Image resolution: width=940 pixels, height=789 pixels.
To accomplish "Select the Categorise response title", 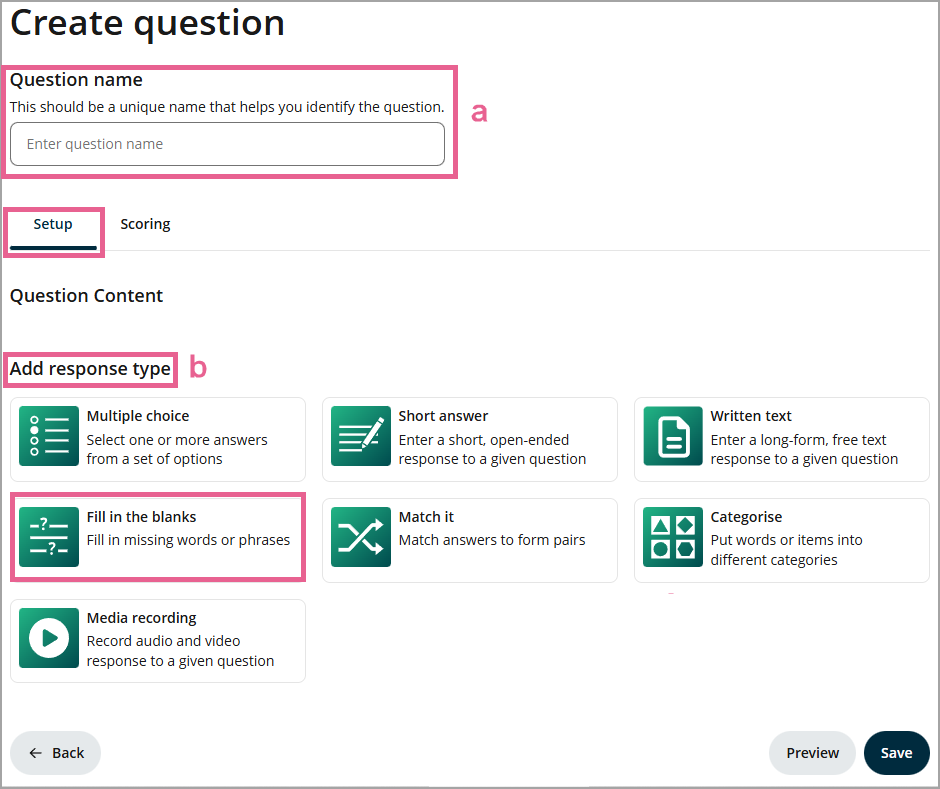I will click(746, 517).
